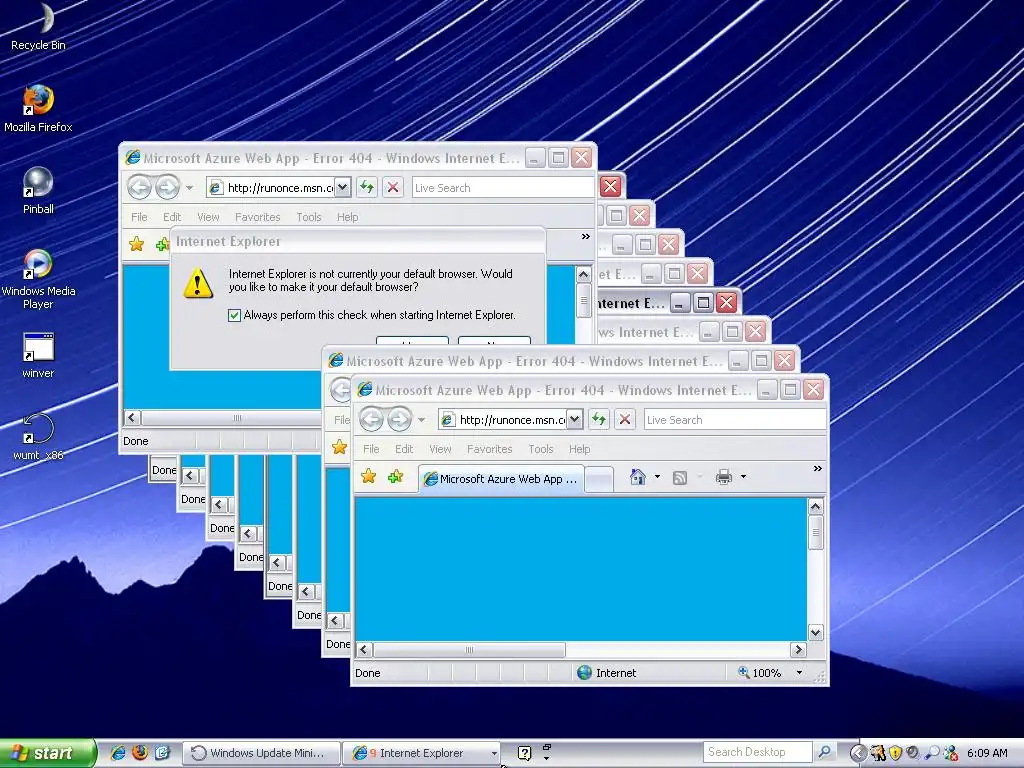1024x768 pixels.
Task: Uncheck Always perform this check checkbox
Action: (234, 315)
